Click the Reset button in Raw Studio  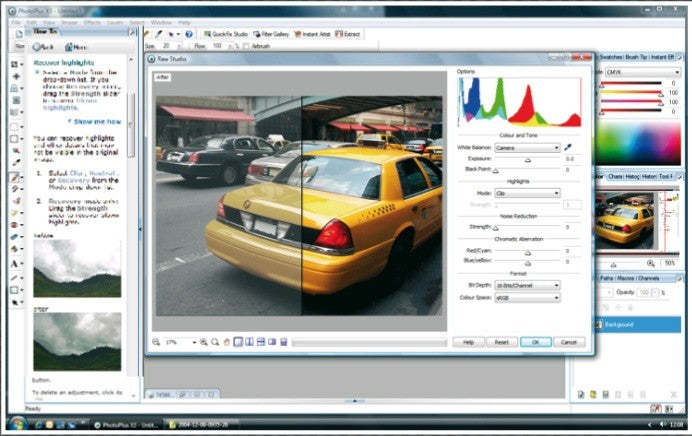point(501,342)
